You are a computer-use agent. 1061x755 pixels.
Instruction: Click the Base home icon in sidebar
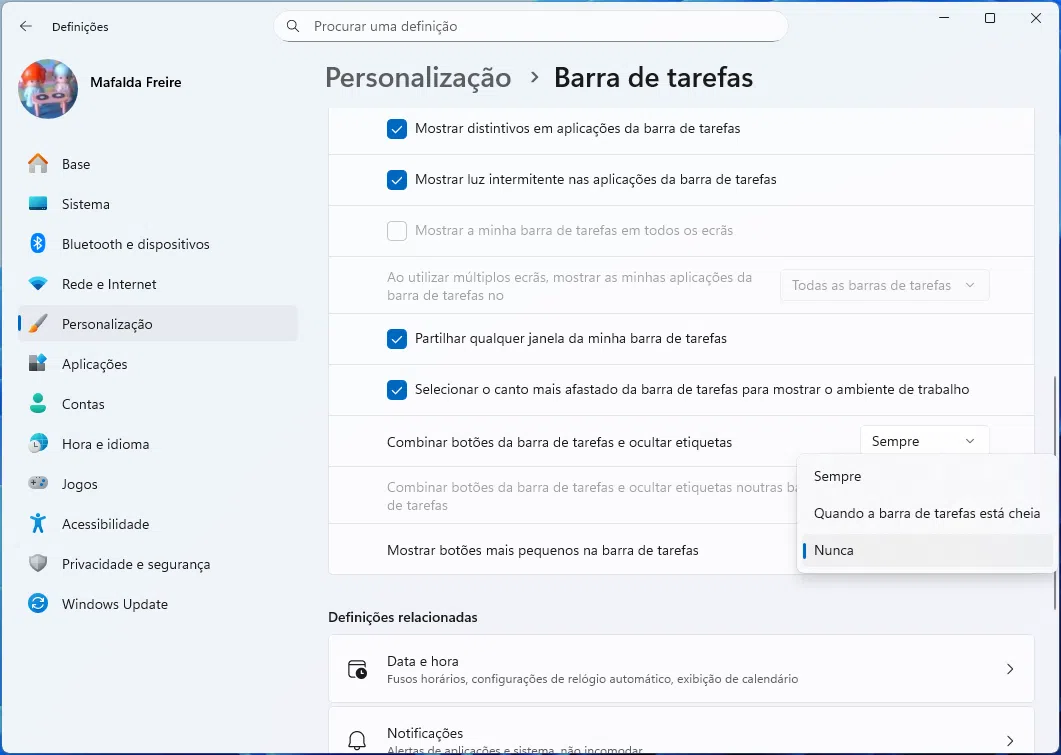click(38, 164)
